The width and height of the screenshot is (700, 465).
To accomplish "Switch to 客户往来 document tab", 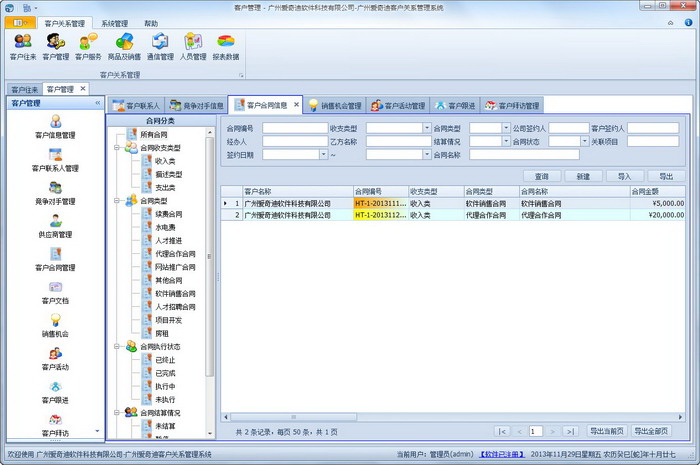I will [x=25, y=89].
